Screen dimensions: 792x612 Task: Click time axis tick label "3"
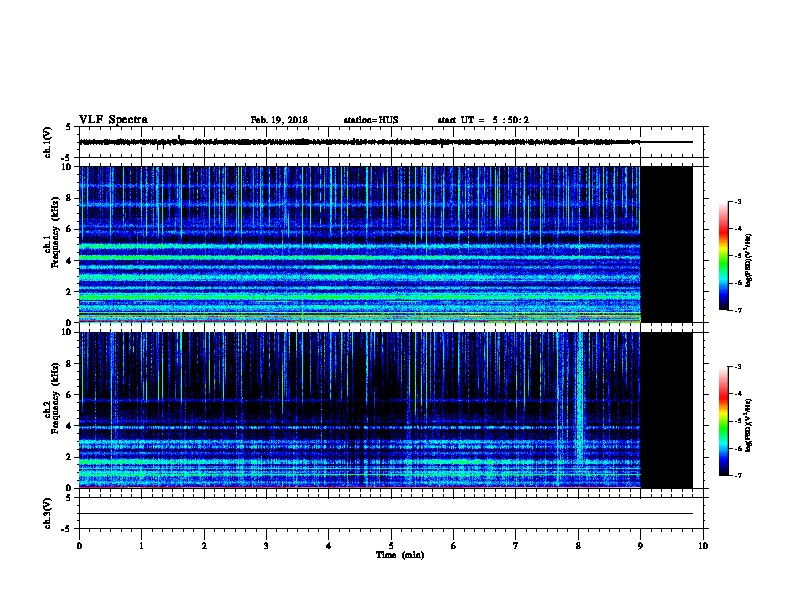[x=266, y=546]
